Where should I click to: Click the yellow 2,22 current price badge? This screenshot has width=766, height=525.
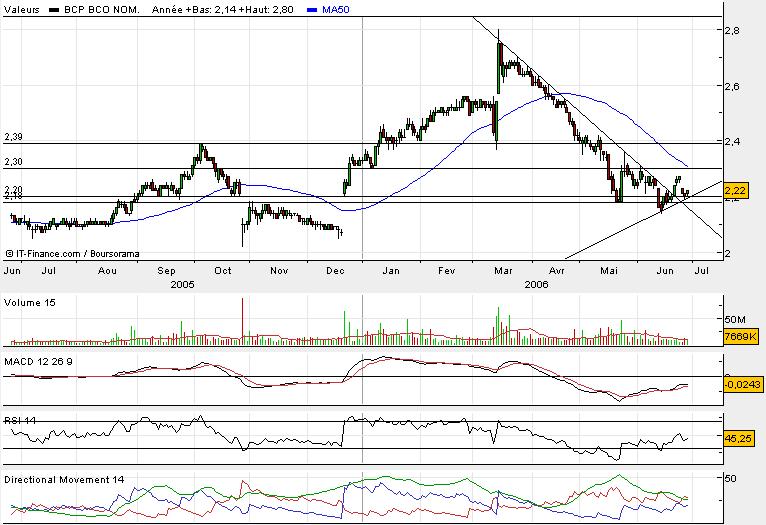735,190
